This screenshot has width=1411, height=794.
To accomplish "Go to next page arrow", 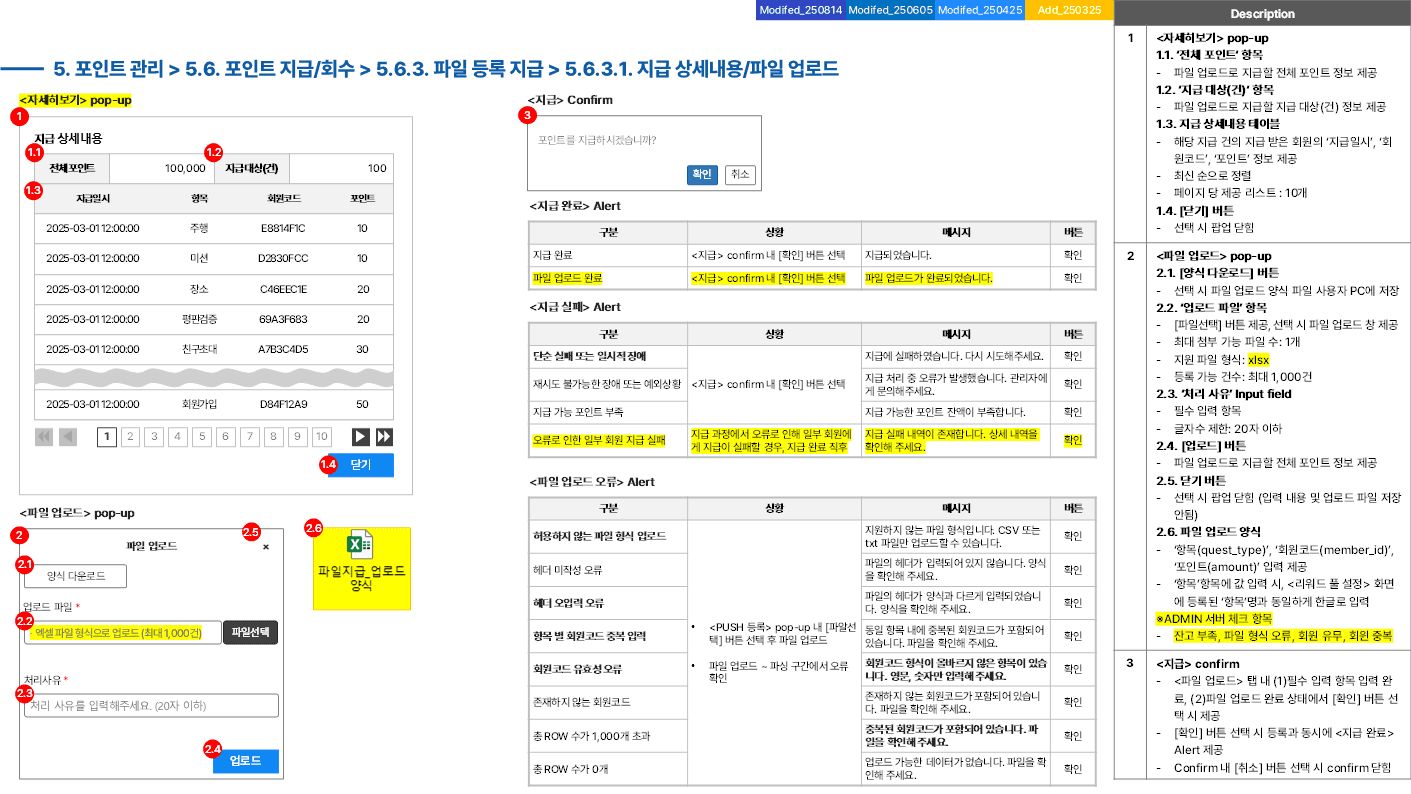I will point(360,437).
